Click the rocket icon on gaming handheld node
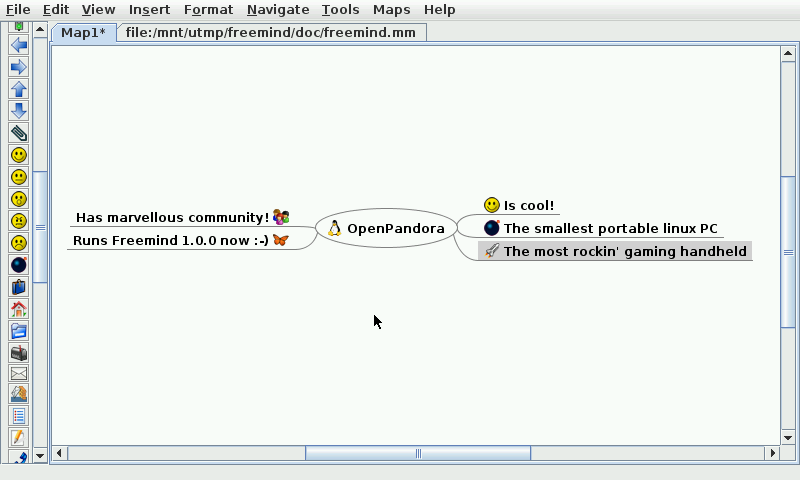The image size is (800, 480). tap(492, 250)
